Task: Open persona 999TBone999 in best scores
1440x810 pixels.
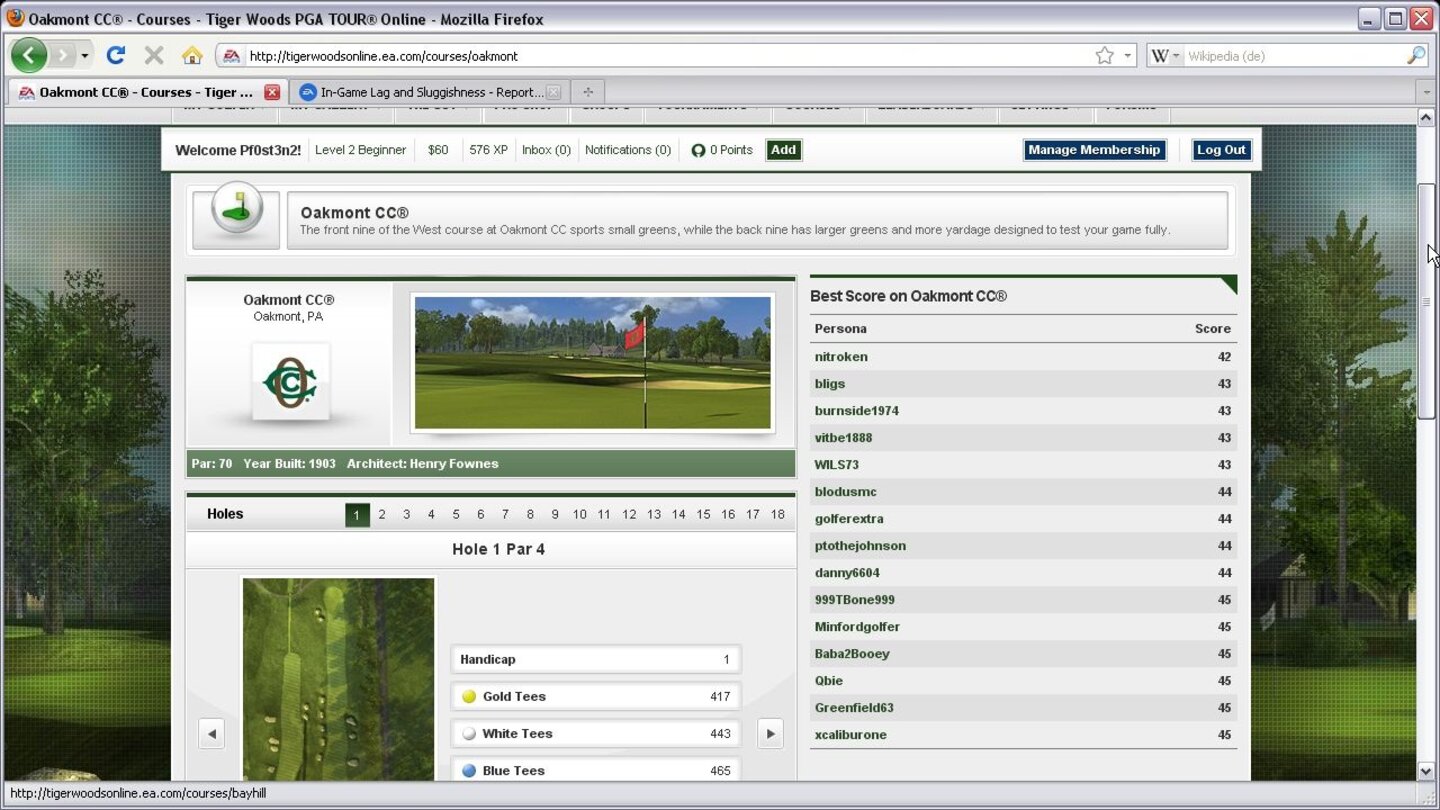Action: point(855,600)
